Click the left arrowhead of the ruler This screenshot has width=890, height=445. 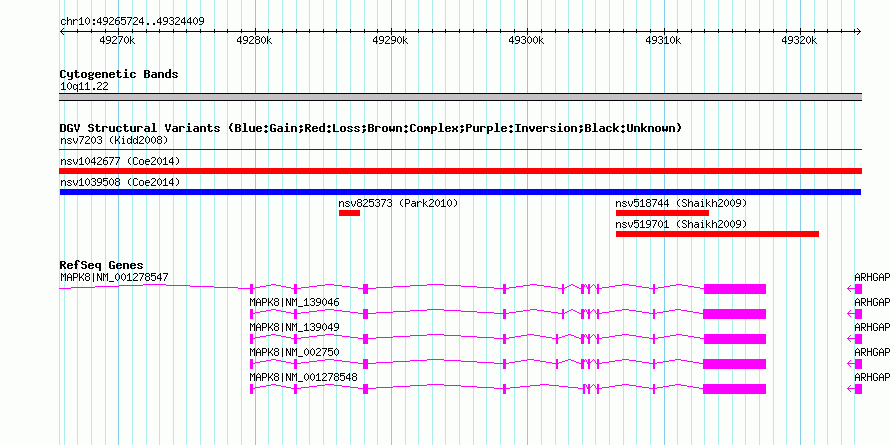(x=62, y=32)
